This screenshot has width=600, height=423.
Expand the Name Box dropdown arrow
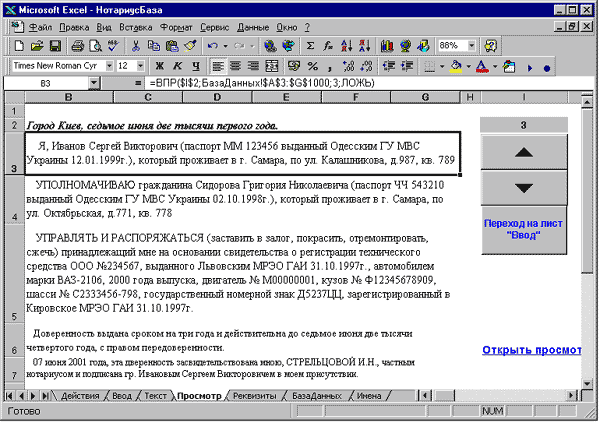pos(94,83)
